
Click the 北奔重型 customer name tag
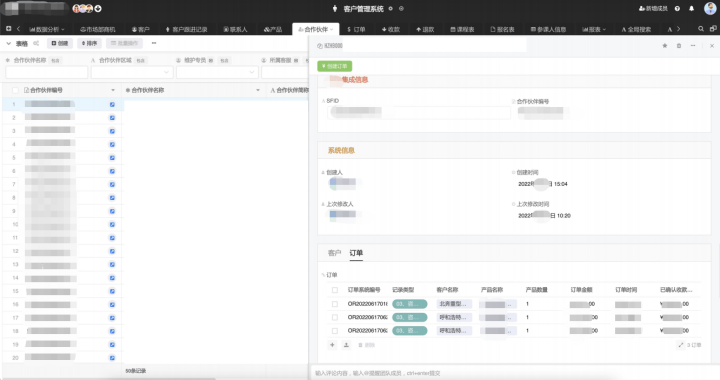point(454,304)
